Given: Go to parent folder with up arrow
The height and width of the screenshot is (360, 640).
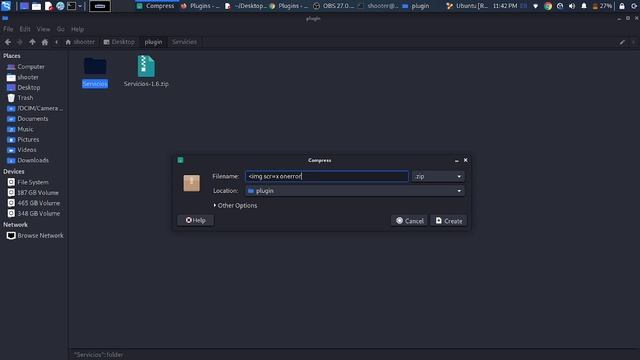Looking at the screenshot, I should 32,42.
